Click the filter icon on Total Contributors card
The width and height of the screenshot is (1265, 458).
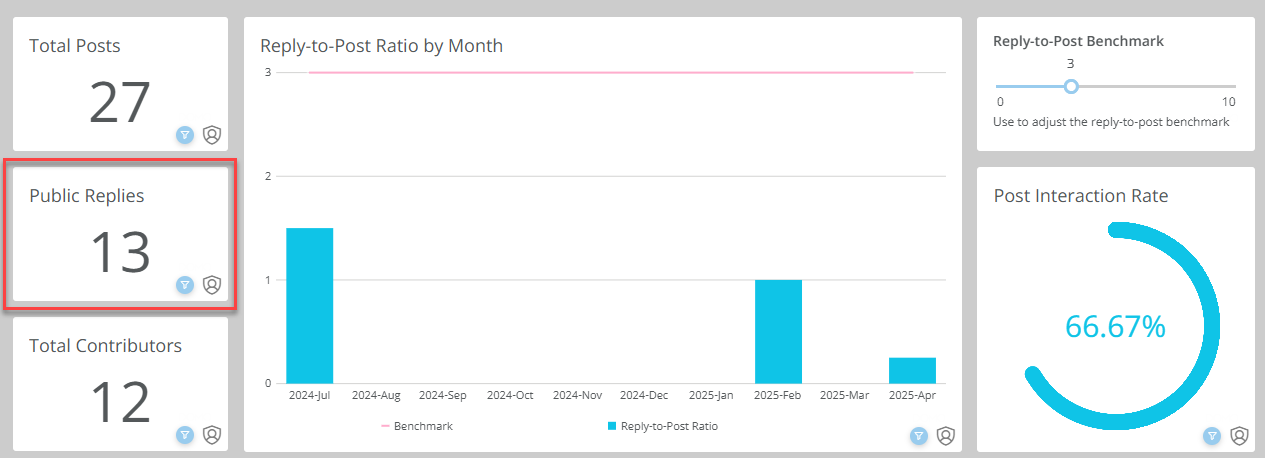[185, 435]
